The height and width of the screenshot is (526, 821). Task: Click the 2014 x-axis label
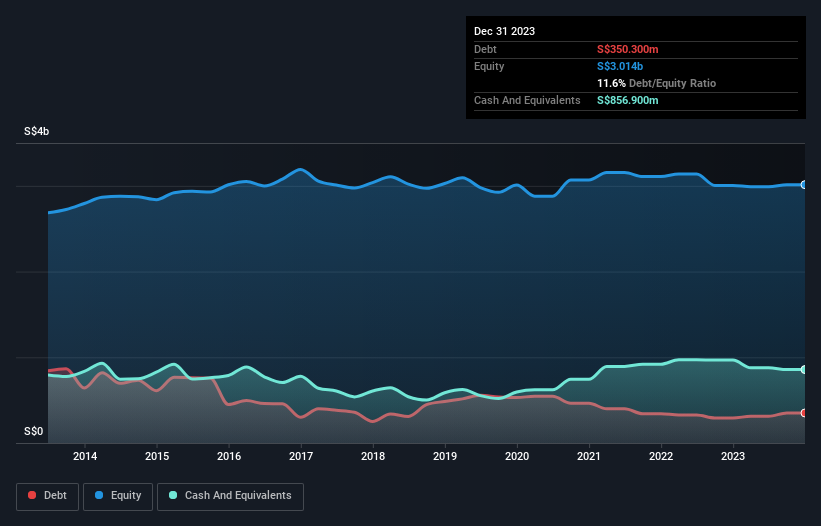pyautogui.click(x=85, y=457)
